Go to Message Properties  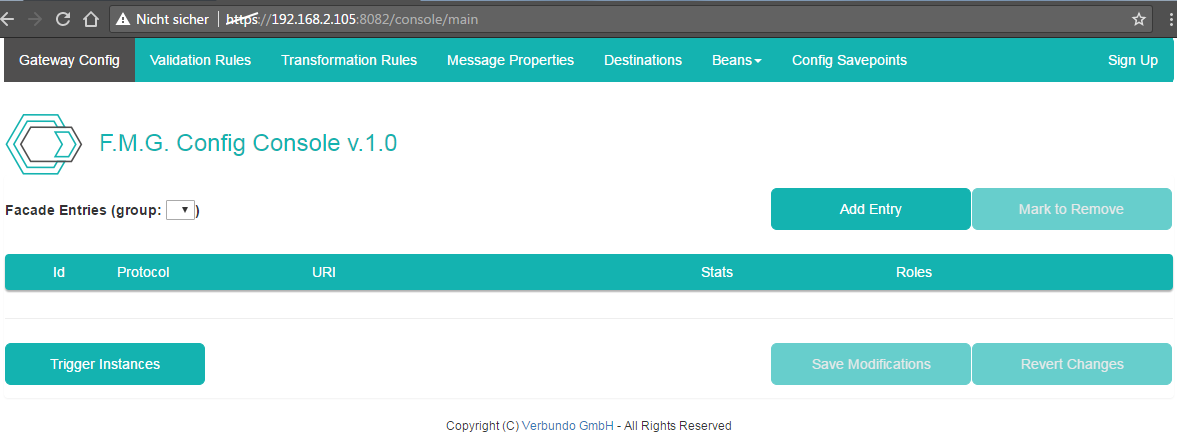click(510, 60)
